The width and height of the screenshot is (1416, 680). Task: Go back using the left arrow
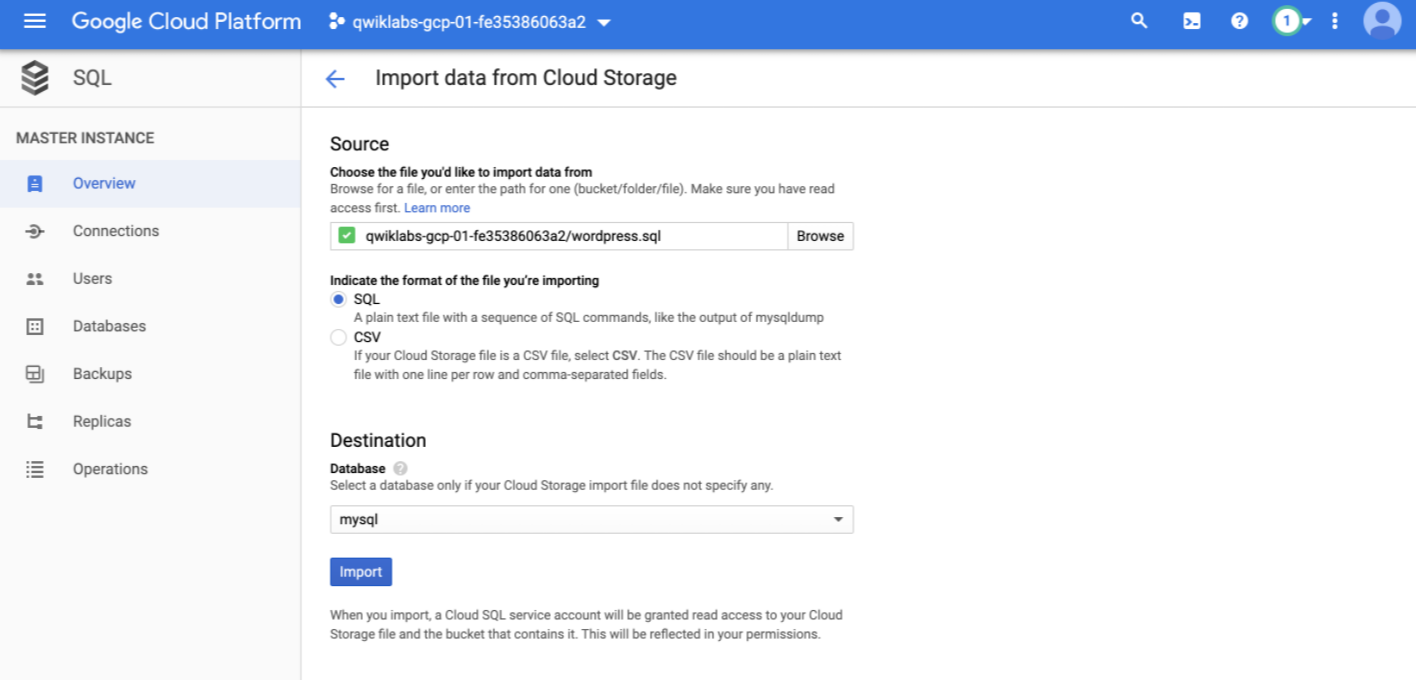pyautogui.click(x=335, y=79)
